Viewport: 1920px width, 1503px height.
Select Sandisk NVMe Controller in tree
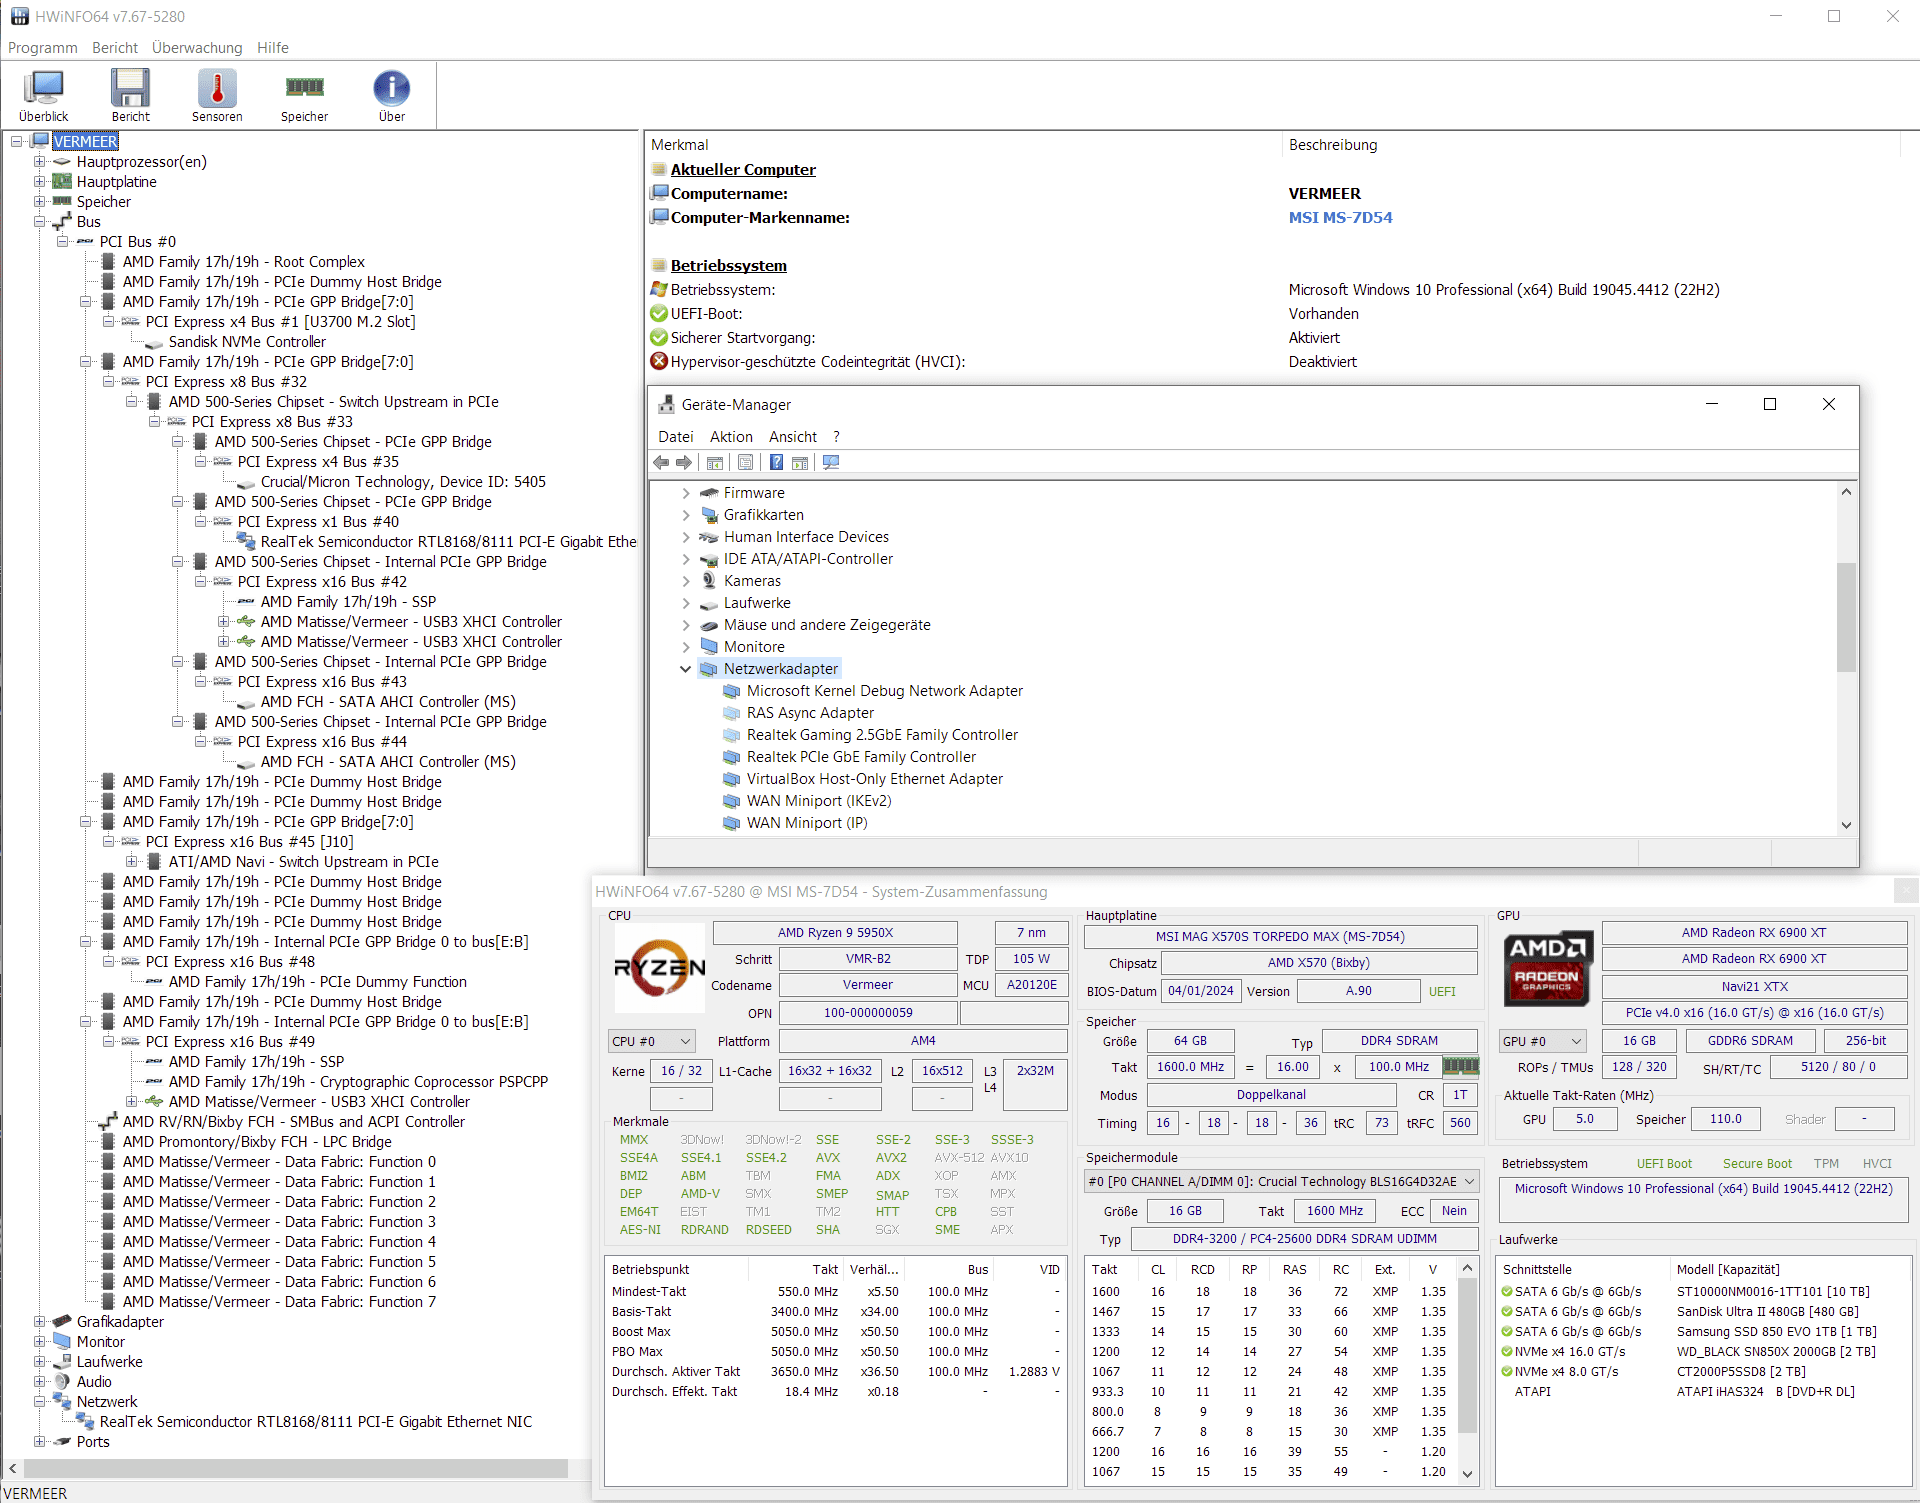point(247,342)
